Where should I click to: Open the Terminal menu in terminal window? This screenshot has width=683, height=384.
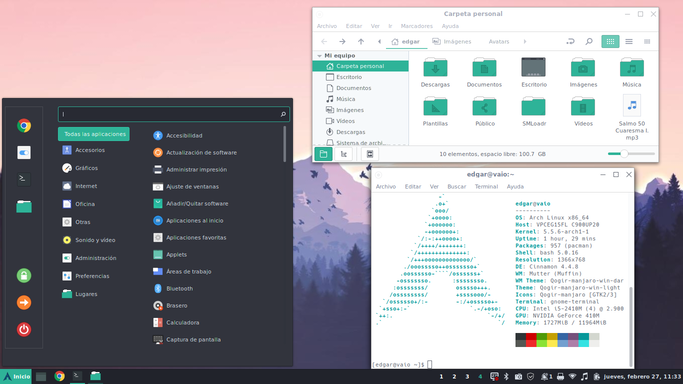click(x=486, y=186)
